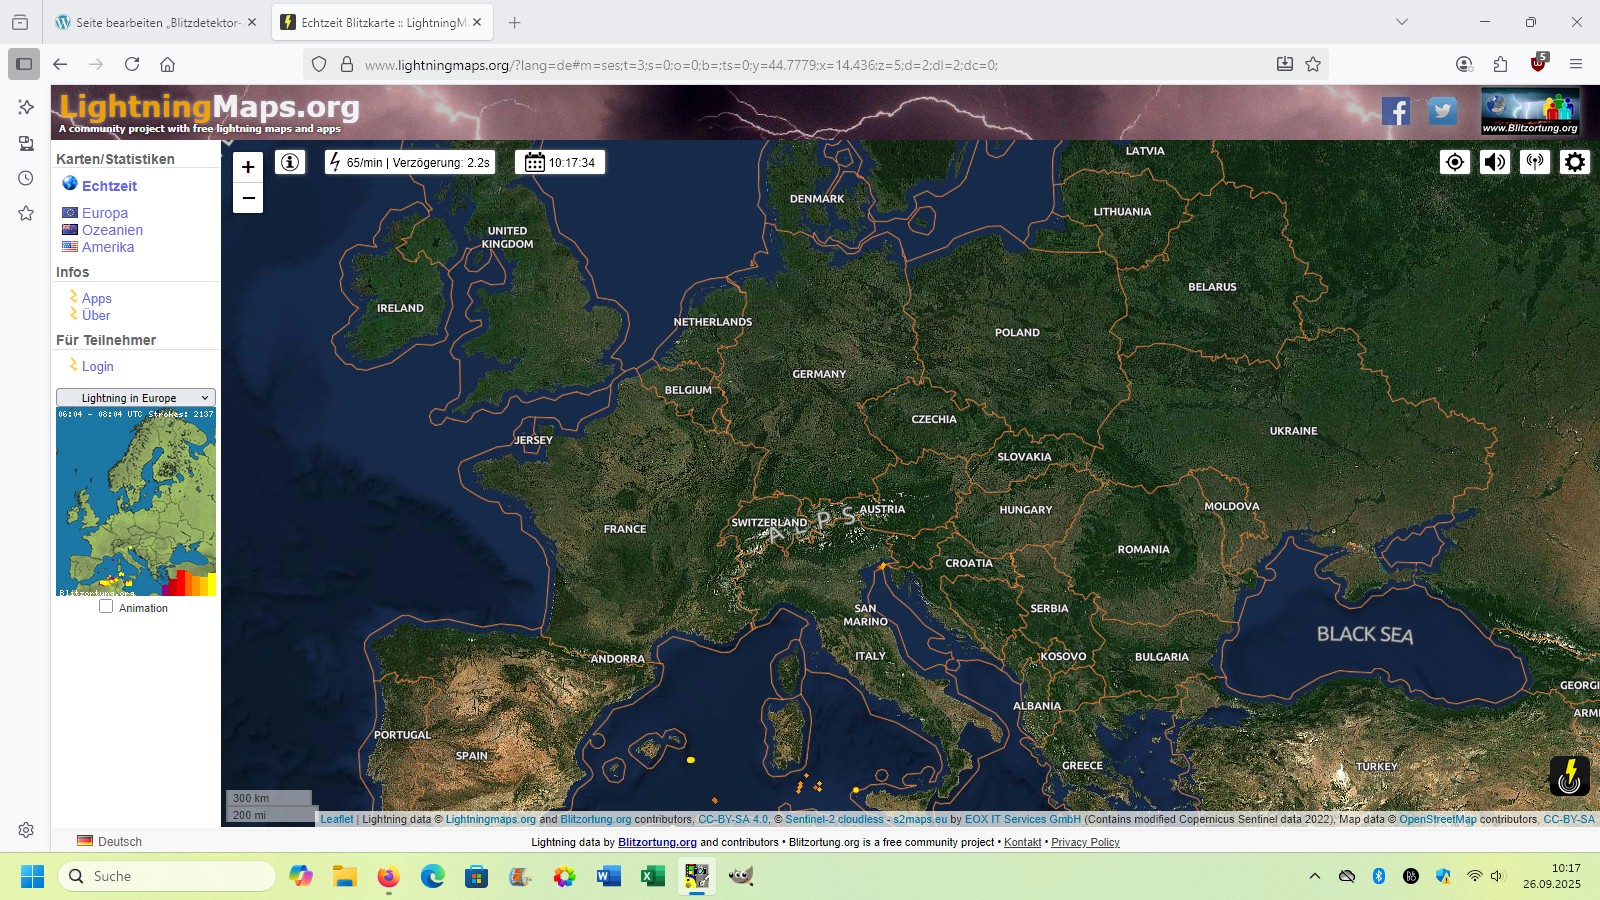This screenshot has height=900, width=1600.
Task: Expand the Lightning in Europe dropdown
Action: [x=136, y=398]
